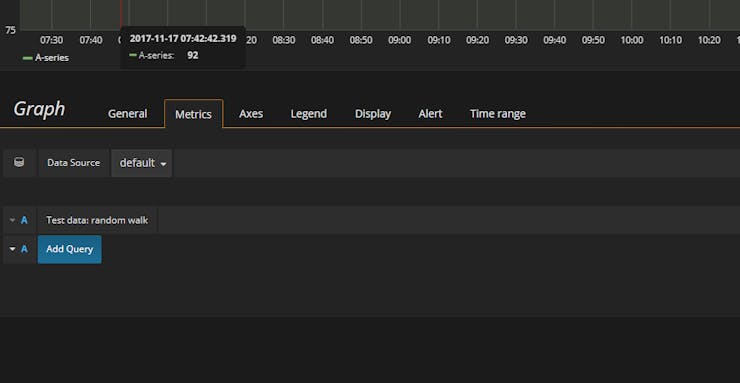This screenshot has width=740, height=383.
Task: Collapse query A on random walk row
Action: coord(12,220)
